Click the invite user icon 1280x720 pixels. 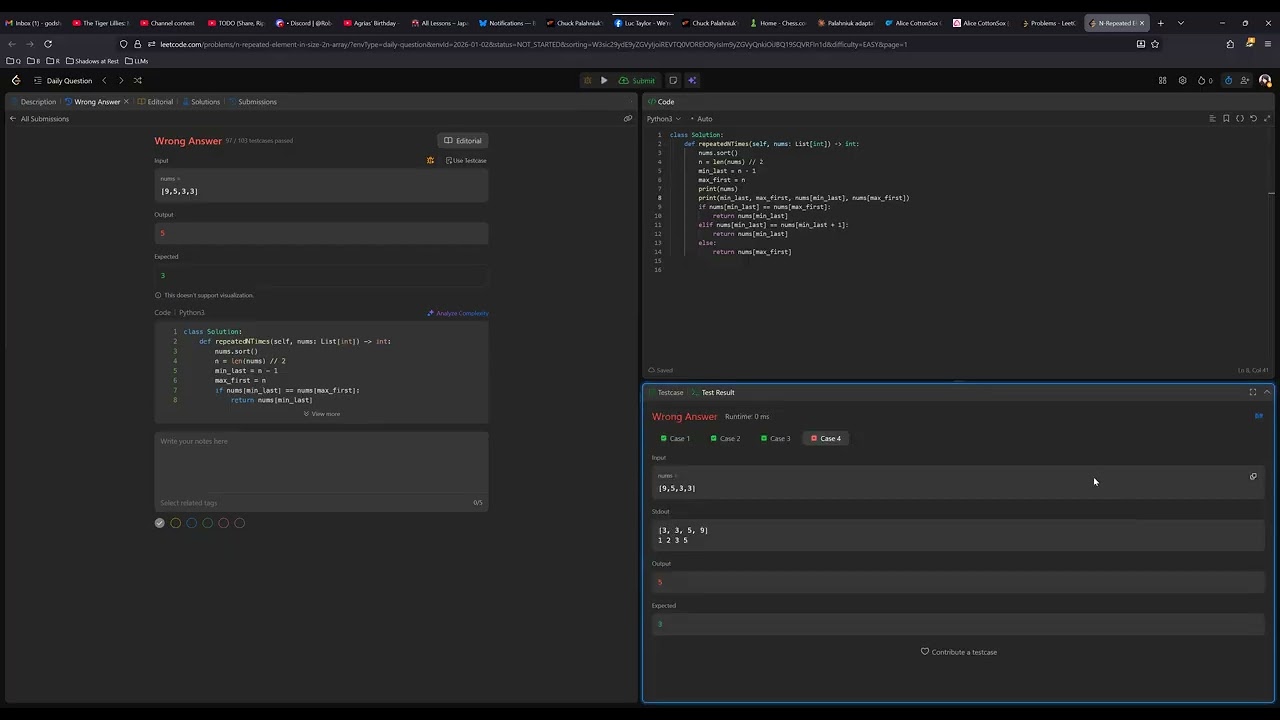coord(1245,81)
